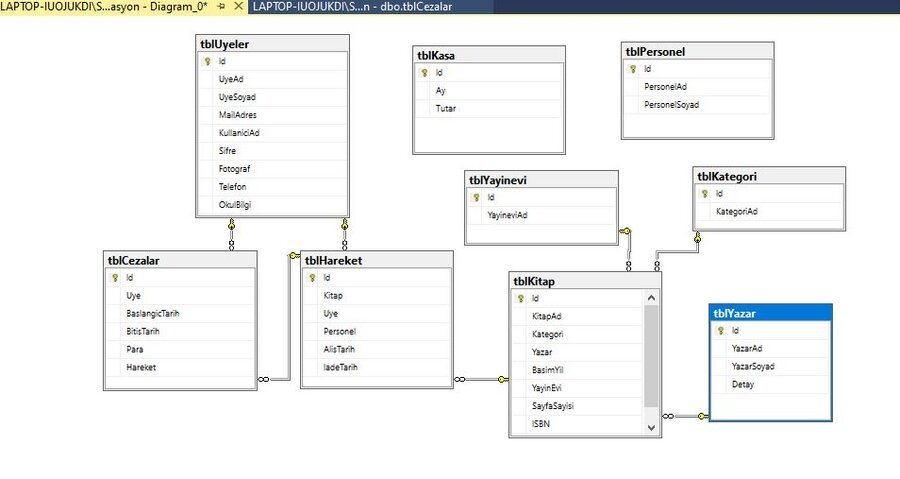The height and width of the screenshot is (479, 900).
Task: Select the YayinEvi column in tblKitap
Action: [578, 388]
